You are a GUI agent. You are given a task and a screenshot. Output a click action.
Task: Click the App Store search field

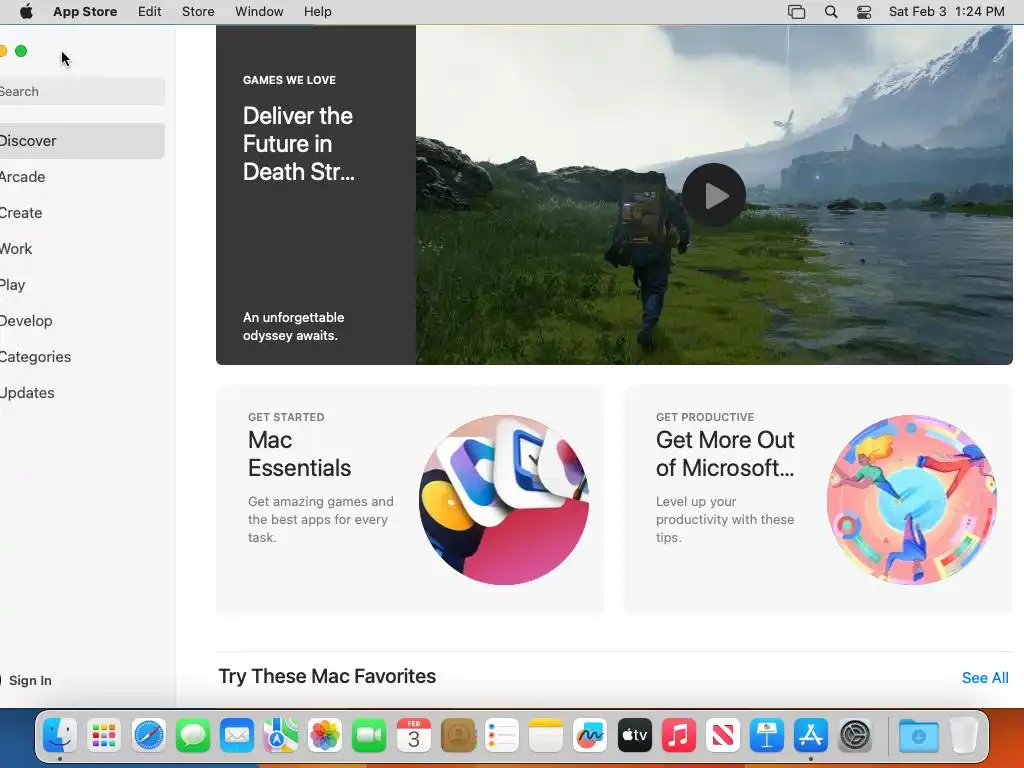82,91
